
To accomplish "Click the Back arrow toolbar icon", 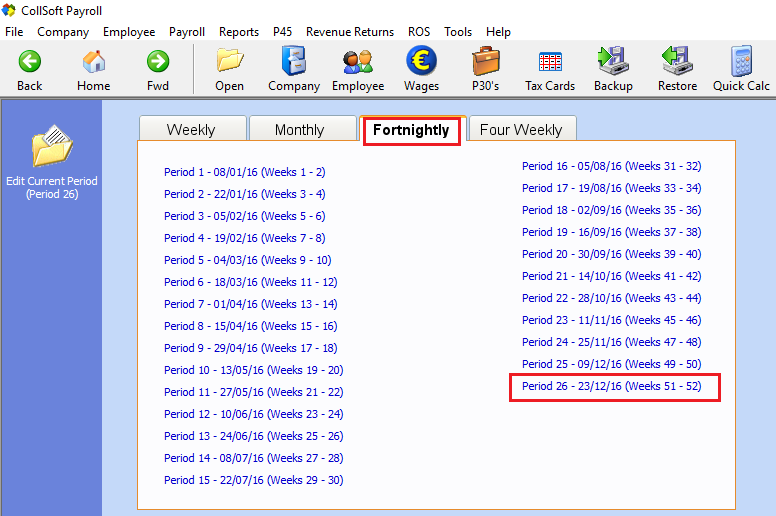I will 30,62.
